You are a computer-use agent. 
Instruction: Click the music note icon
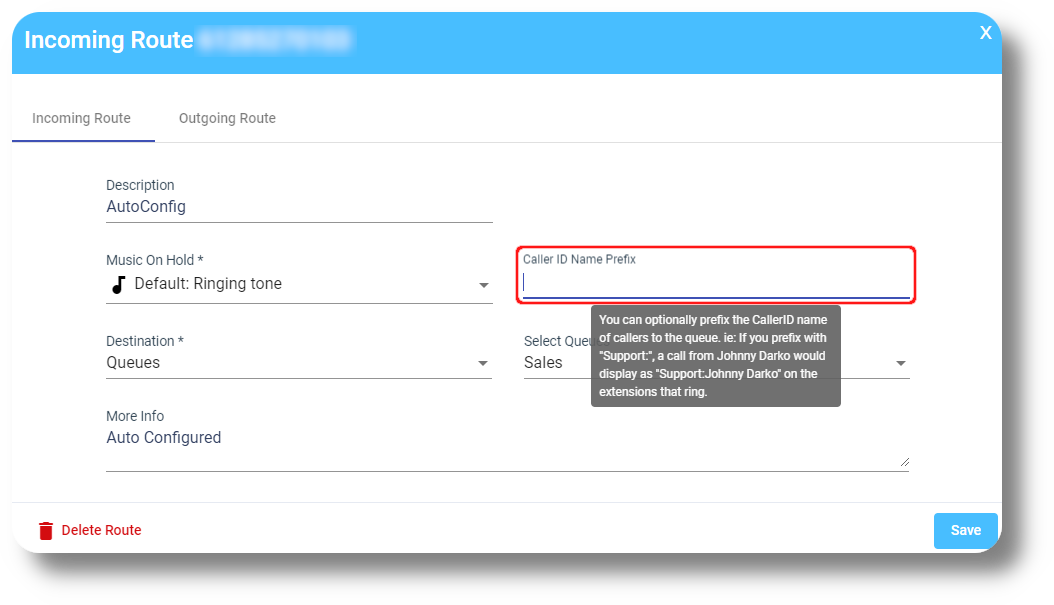coord(118,285)
